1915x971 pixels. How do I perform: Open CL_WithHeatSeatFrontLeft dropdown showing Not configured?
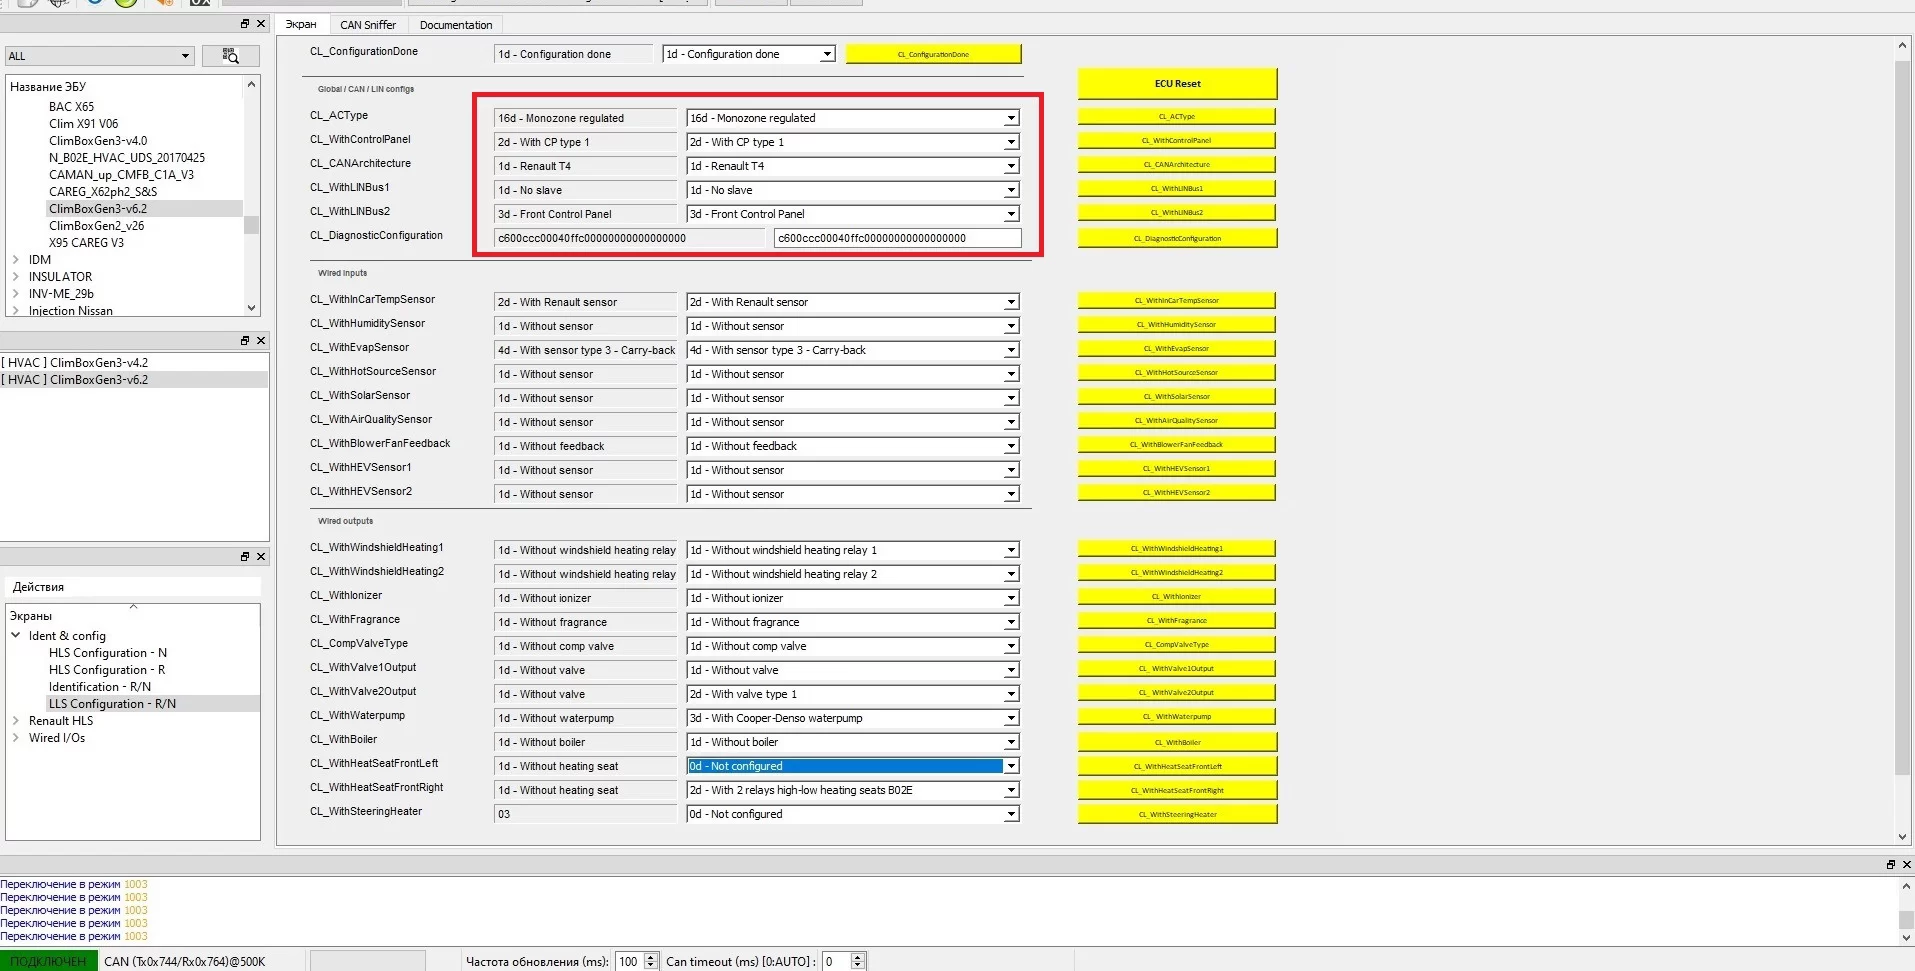(x=1011, y=766)
